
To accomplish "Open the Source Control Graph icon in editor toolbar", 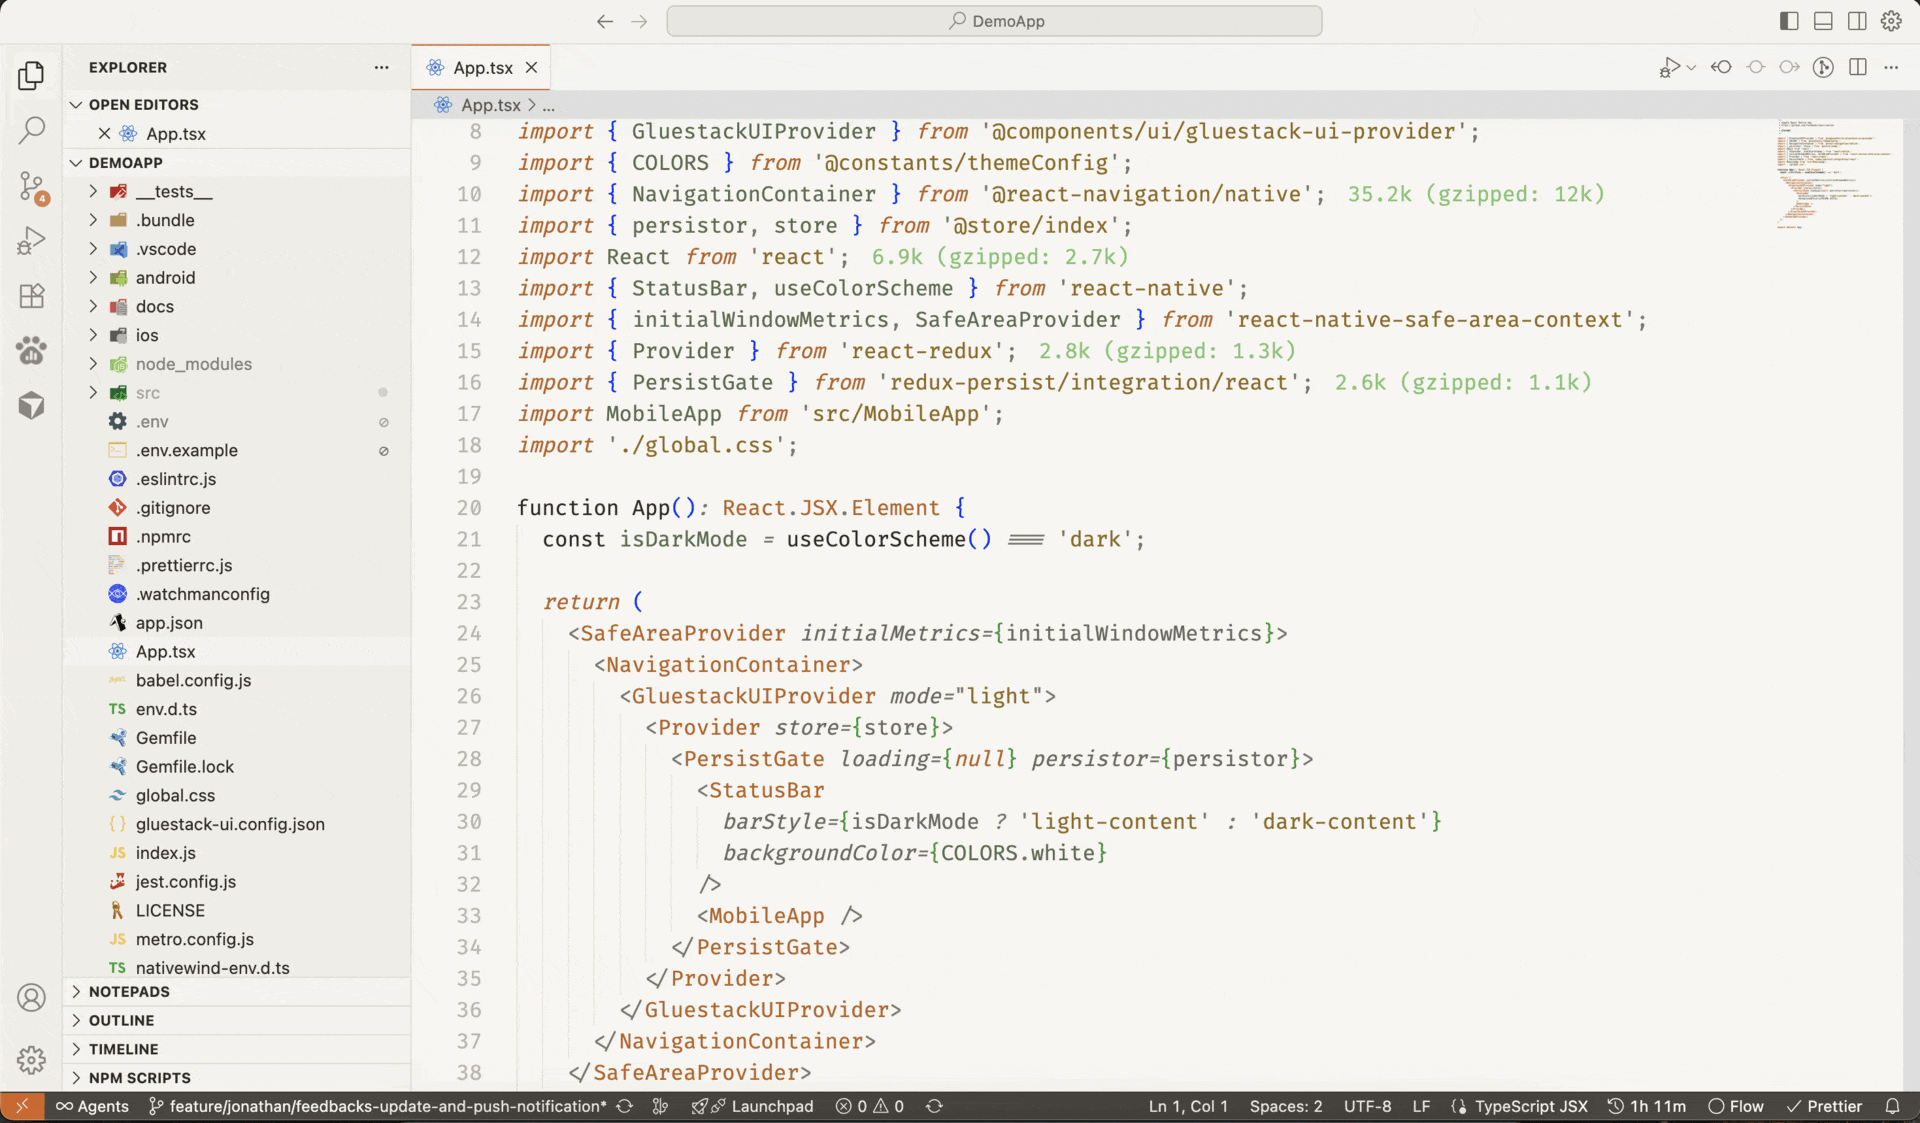I will tap(1824, 67).
